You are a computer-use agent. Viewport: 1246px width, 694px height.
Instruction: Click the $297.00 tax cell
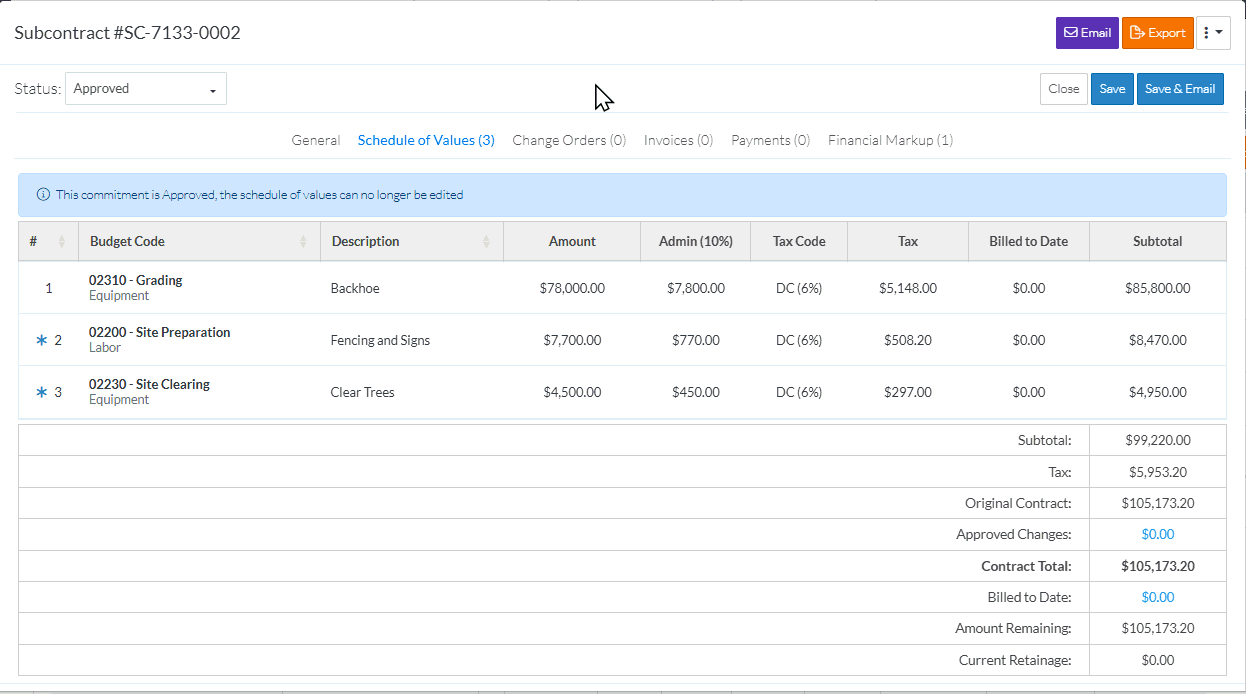(908, 393)
